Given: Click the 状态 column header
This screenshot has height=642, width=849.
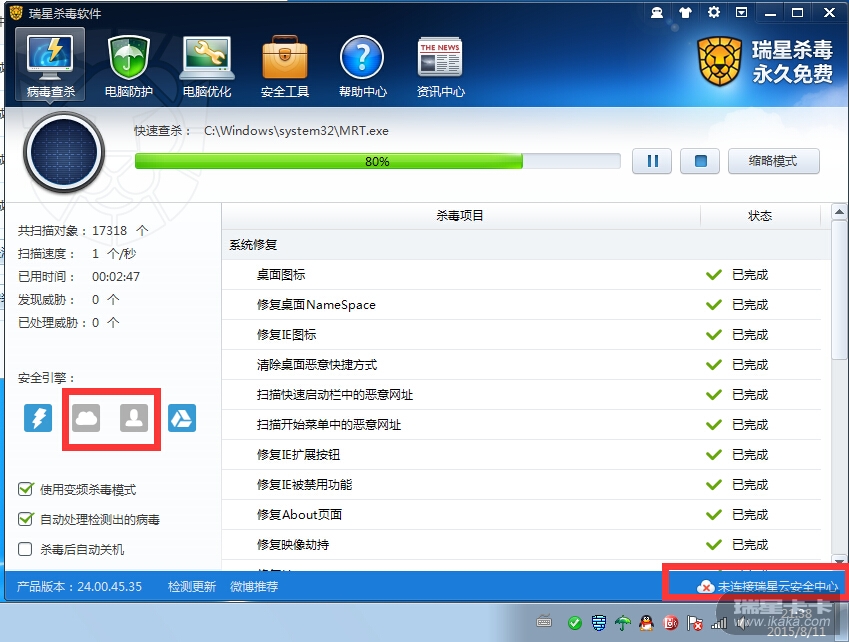Looking at the screenshot, I should point(760,215).
